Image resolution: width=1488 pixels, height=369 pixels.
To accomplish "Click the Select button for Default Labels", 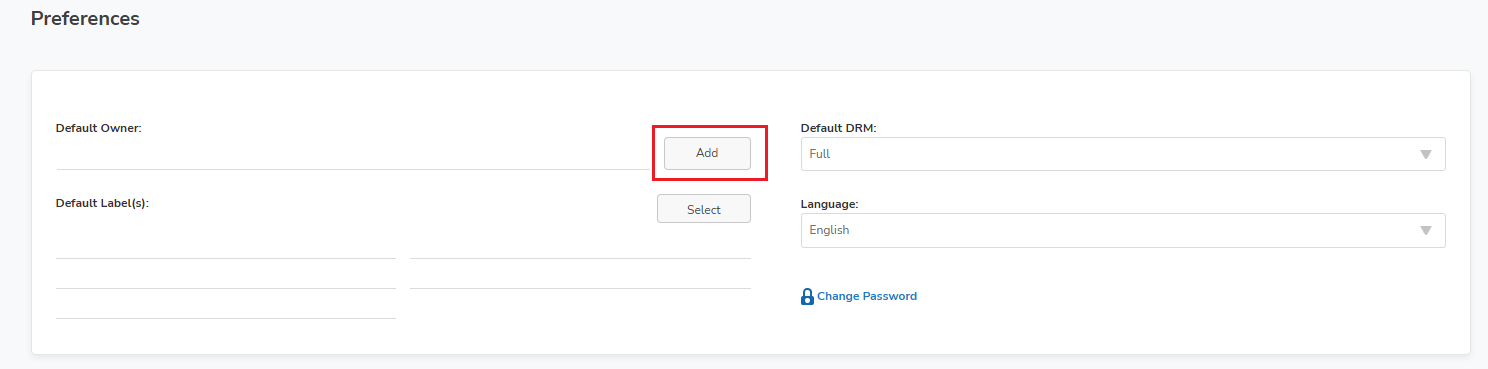I will point(704,209).
